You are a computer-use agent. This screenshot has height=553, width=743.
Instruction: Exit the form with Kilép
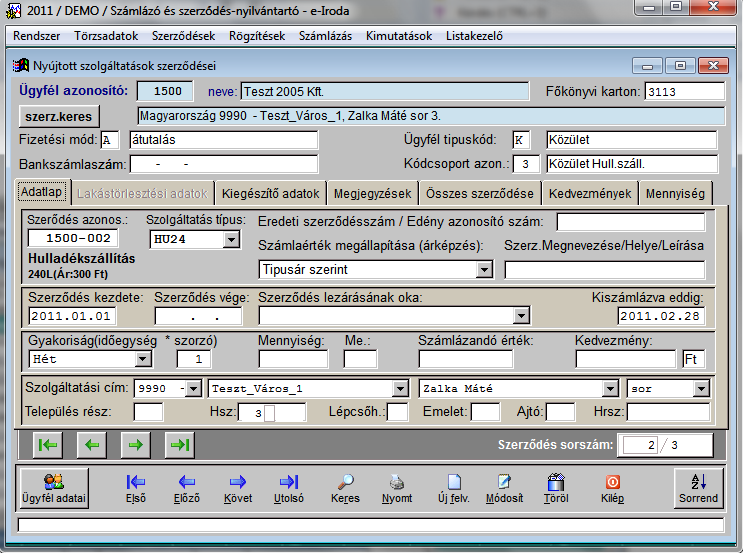coord(612,487)
